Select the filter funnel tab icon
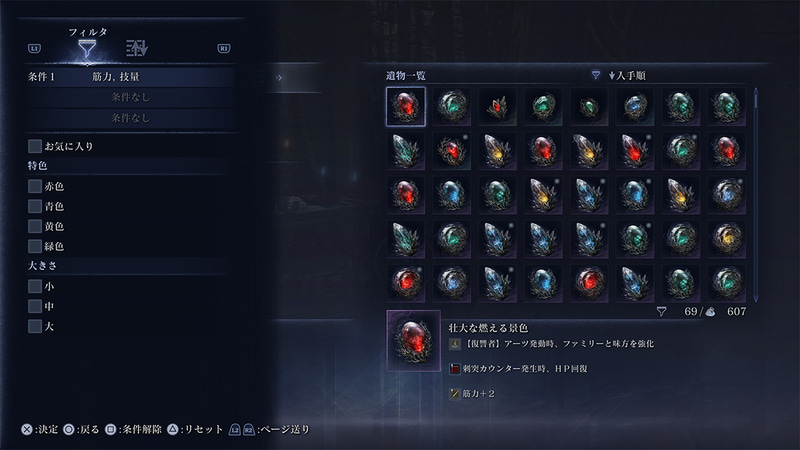This screenshot has width=800, height=450. 87,49
